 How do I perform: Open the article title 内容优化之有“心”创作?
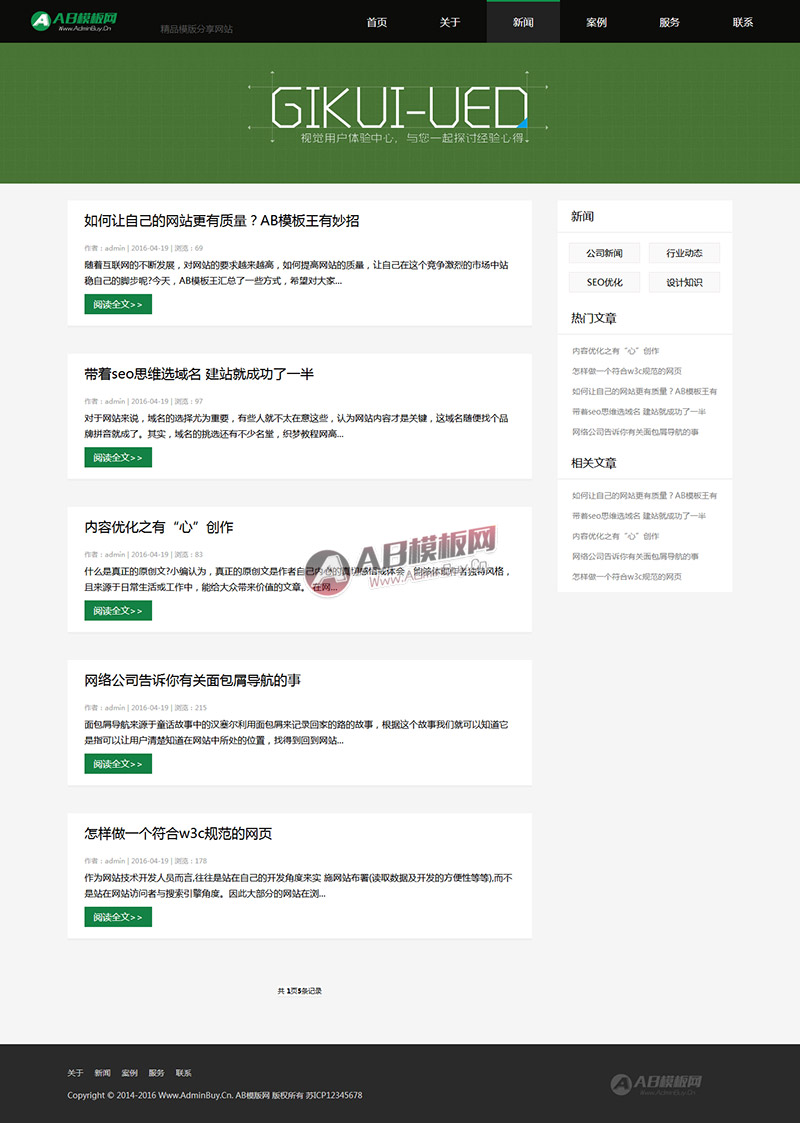[x=159, y=527]
